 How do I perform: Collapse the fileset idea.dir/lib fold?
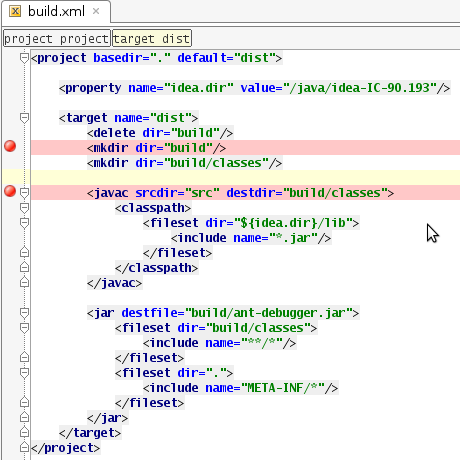pos(24,223)
